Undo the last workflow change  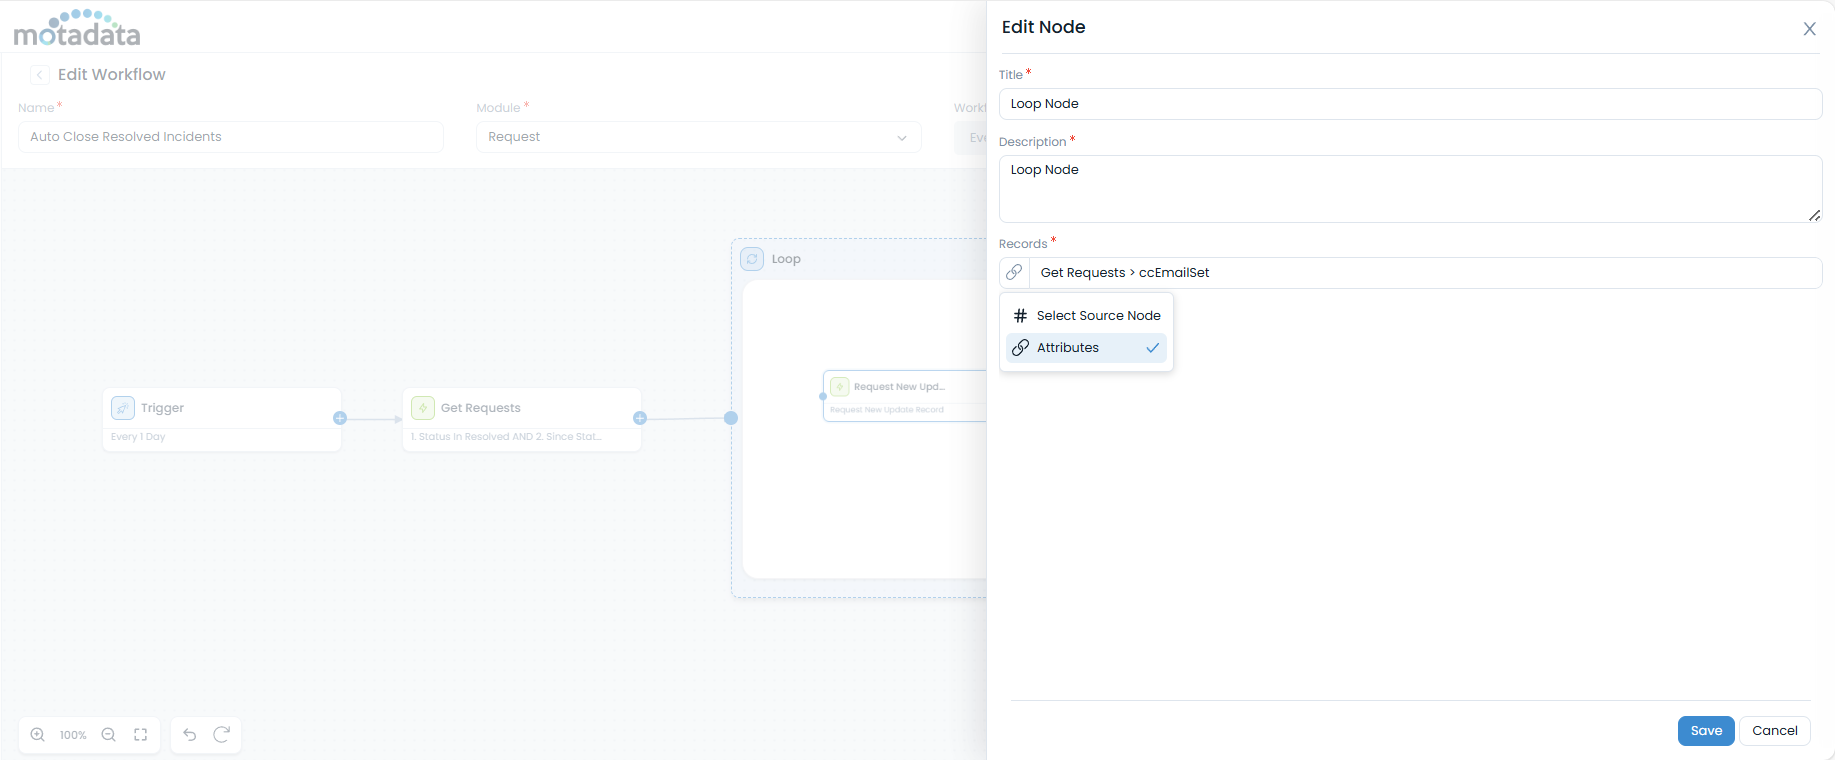[190, 735]
